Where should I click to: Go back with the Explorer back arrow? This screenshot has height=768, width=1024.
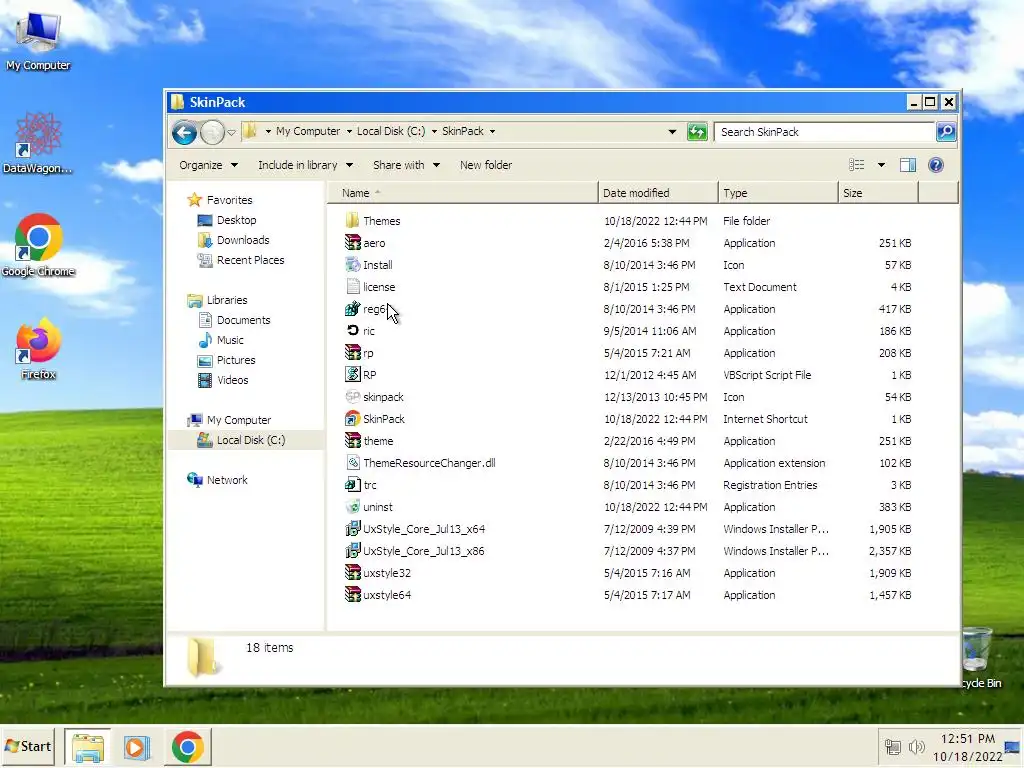point(184,133)
